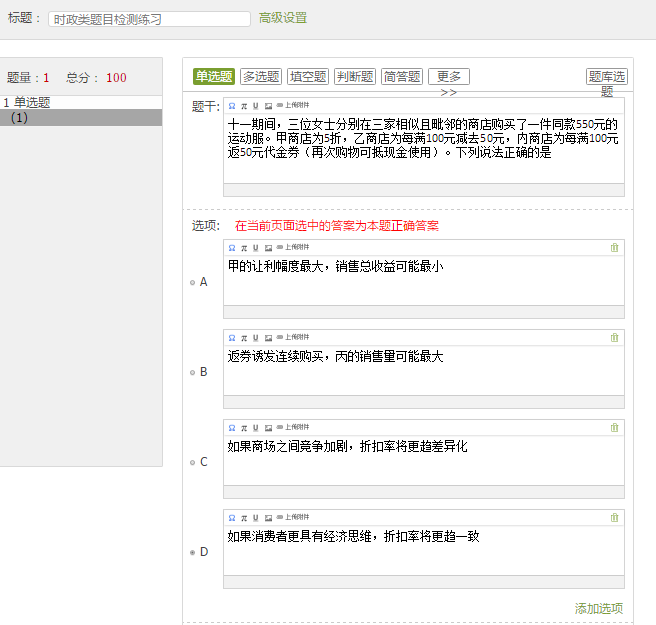Image resolution: width=656 pixels, height=625 pixels.
Task: Click 添加选项 to add an option
Action: click(x=598, y=608)
